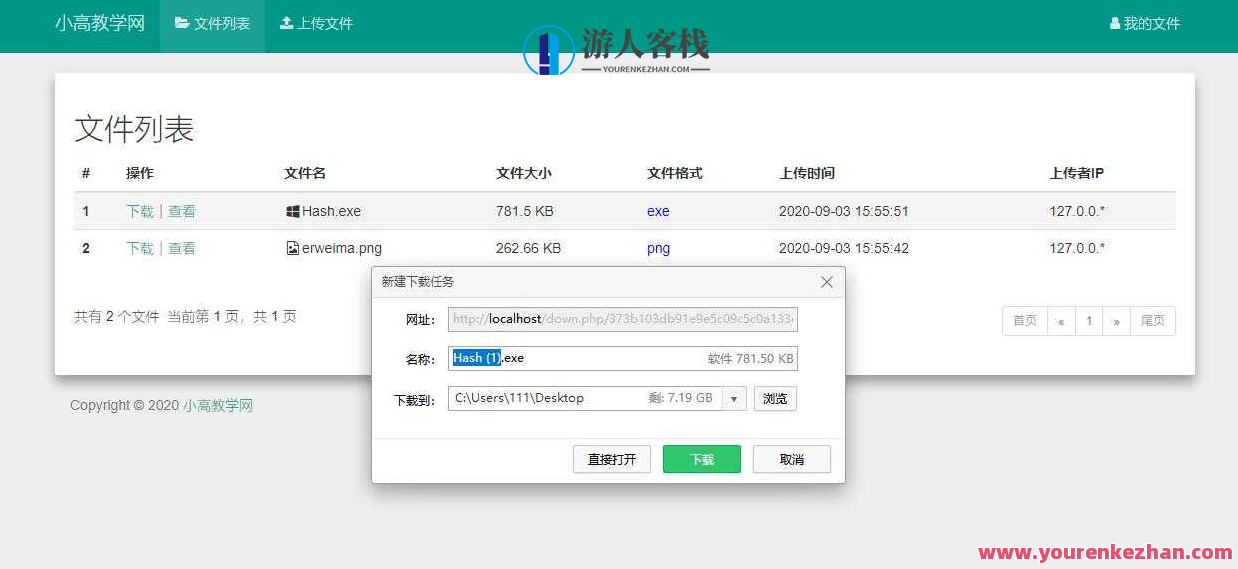The height and width of the screenshot is (569, 1238).
Task: Open the 上传文件 nav tab
Action: 316,24
